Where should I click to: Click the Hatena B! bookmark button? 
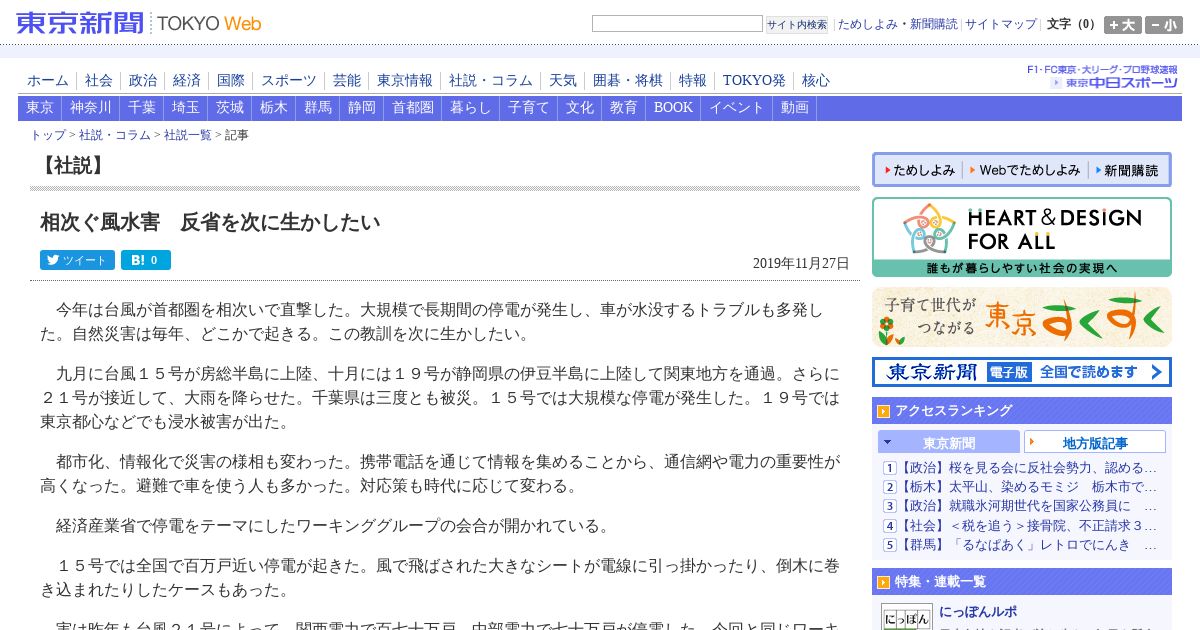coord(146,260)
